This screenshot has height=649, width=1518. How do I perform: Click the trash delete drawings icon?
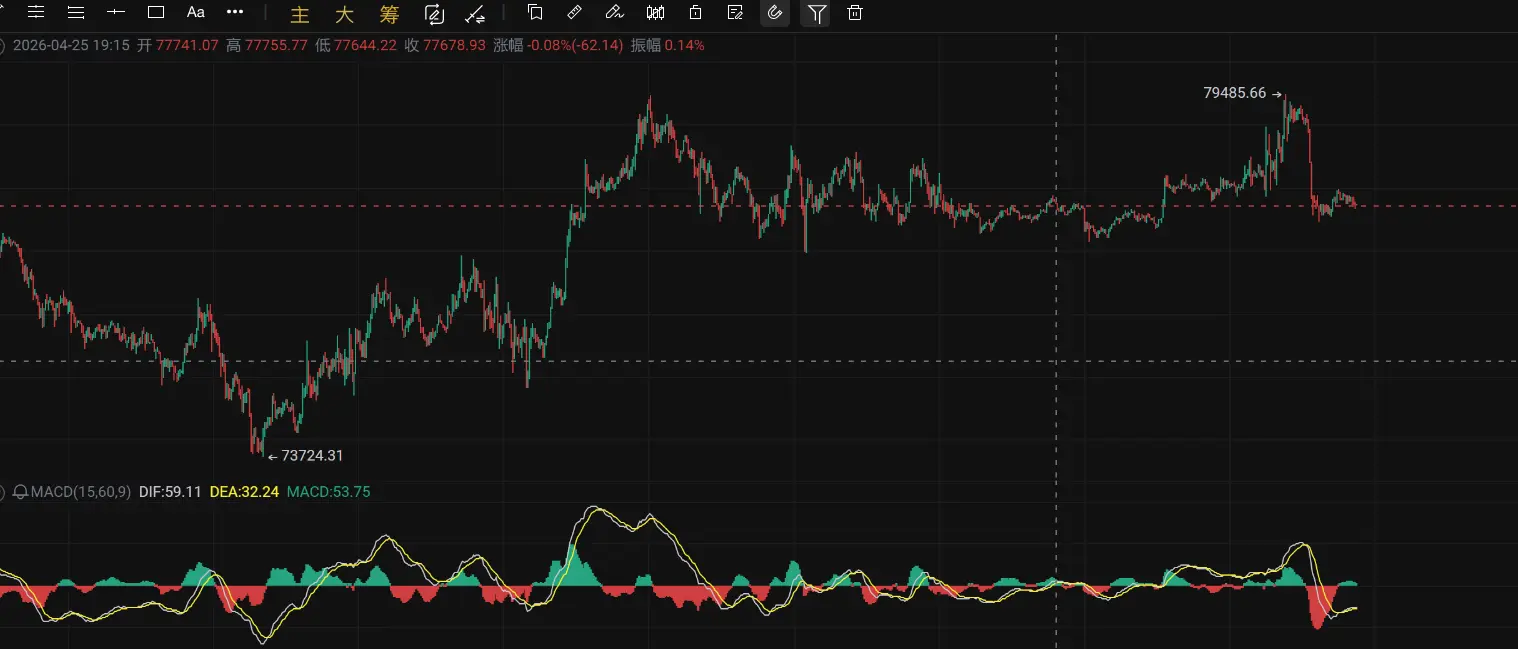[x=855, y=12]
